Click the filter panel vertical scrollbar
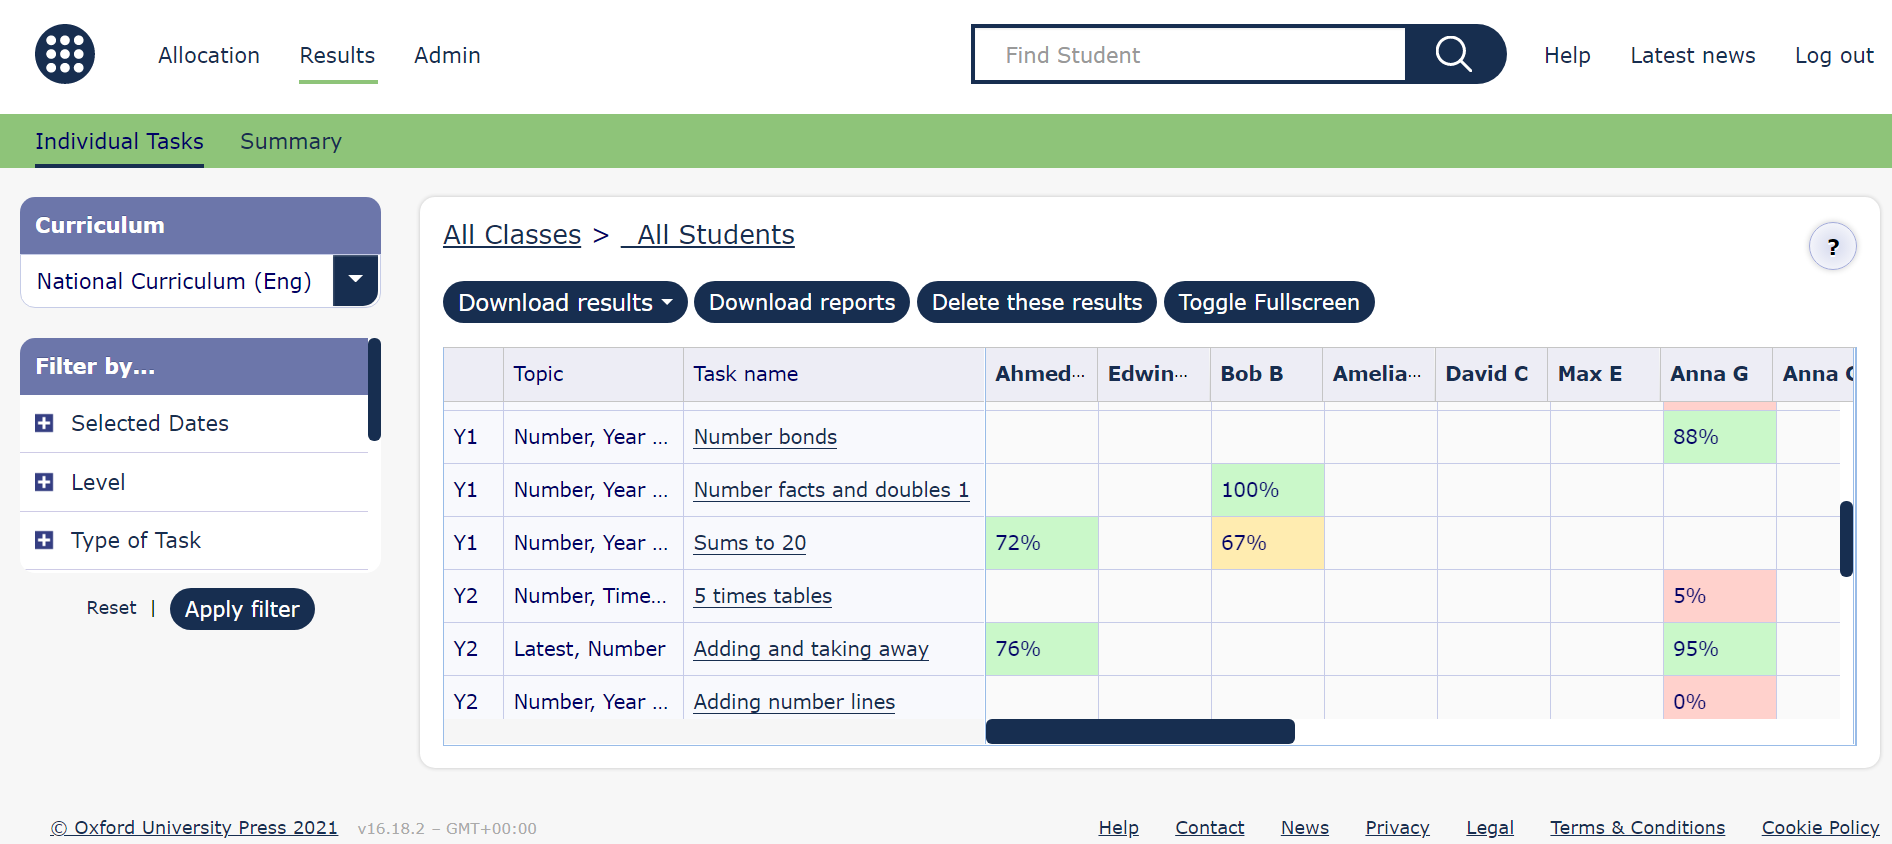Screen dimensions: 1892x844 tap(374, 390)
